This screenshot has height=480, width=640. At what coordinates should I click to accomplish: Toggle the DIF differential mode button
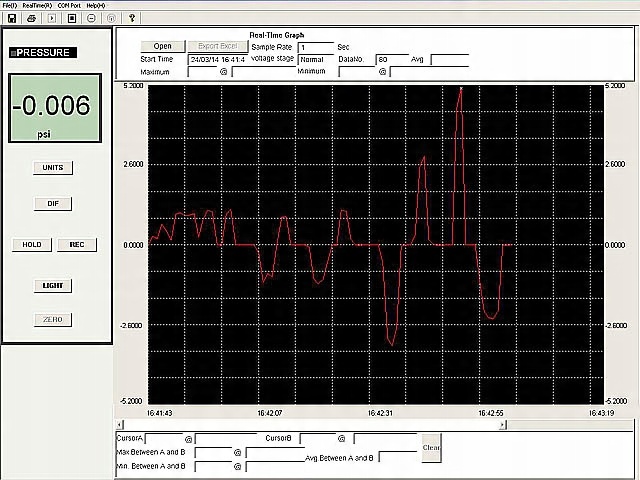[x=53, y=203]
